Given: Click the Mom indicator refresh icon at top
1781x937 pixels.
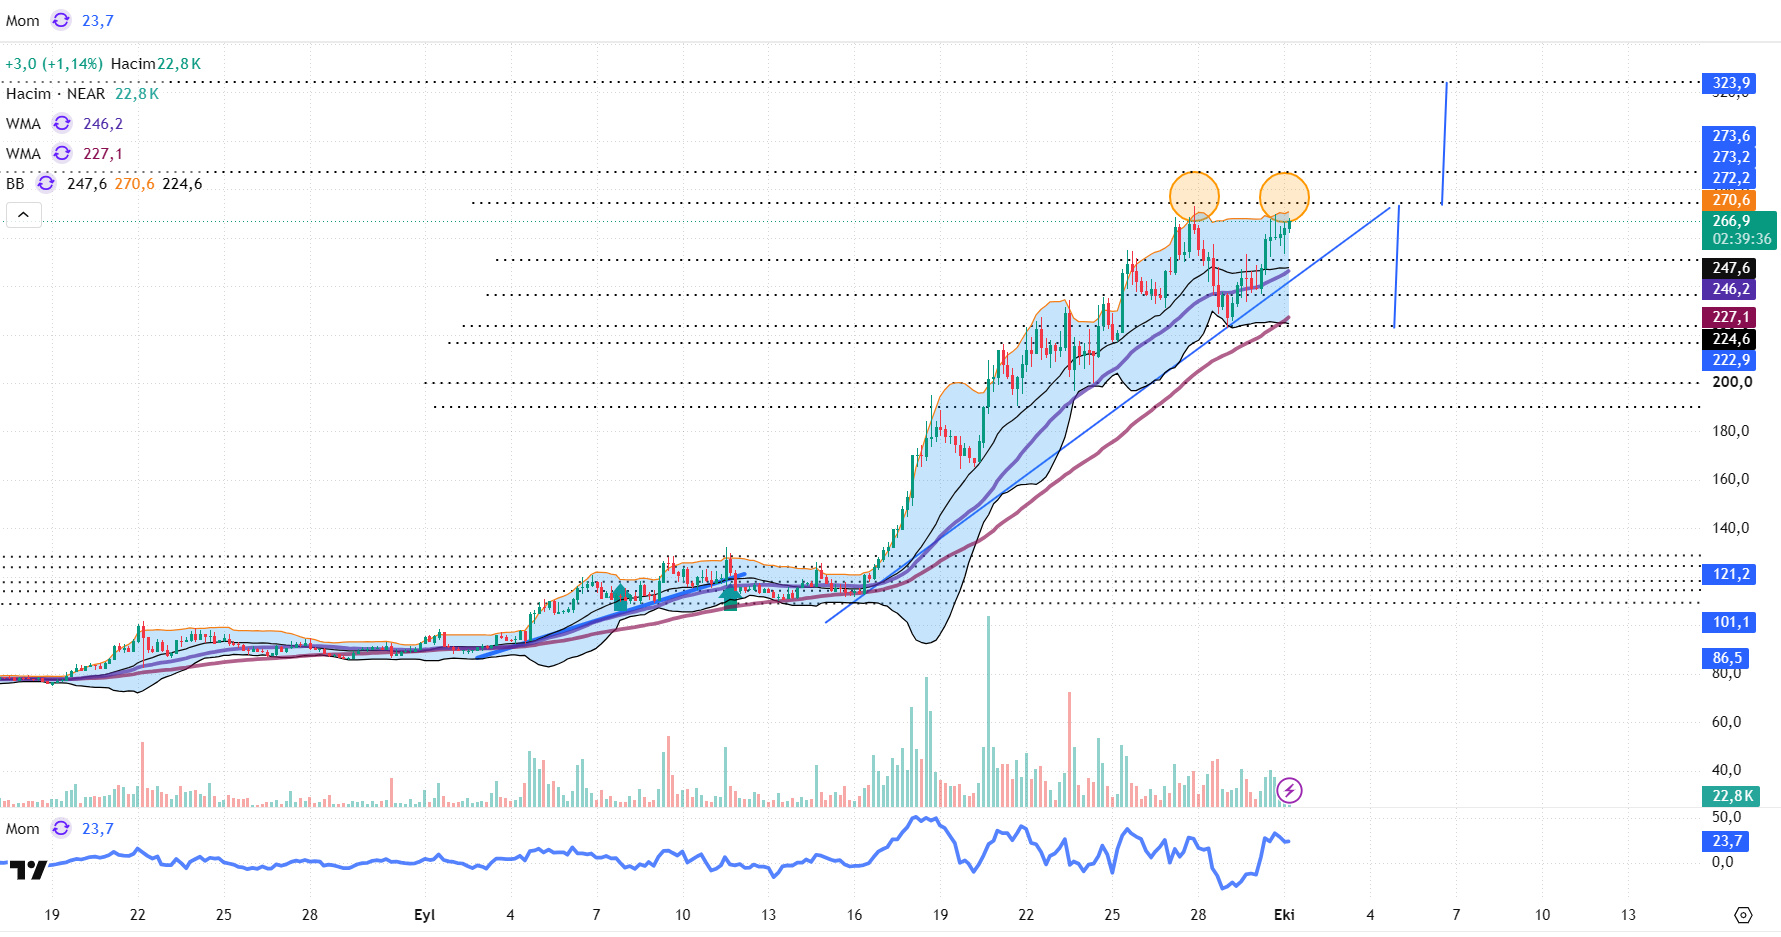Looking at the screenshot, I should [x=61, y=20].
